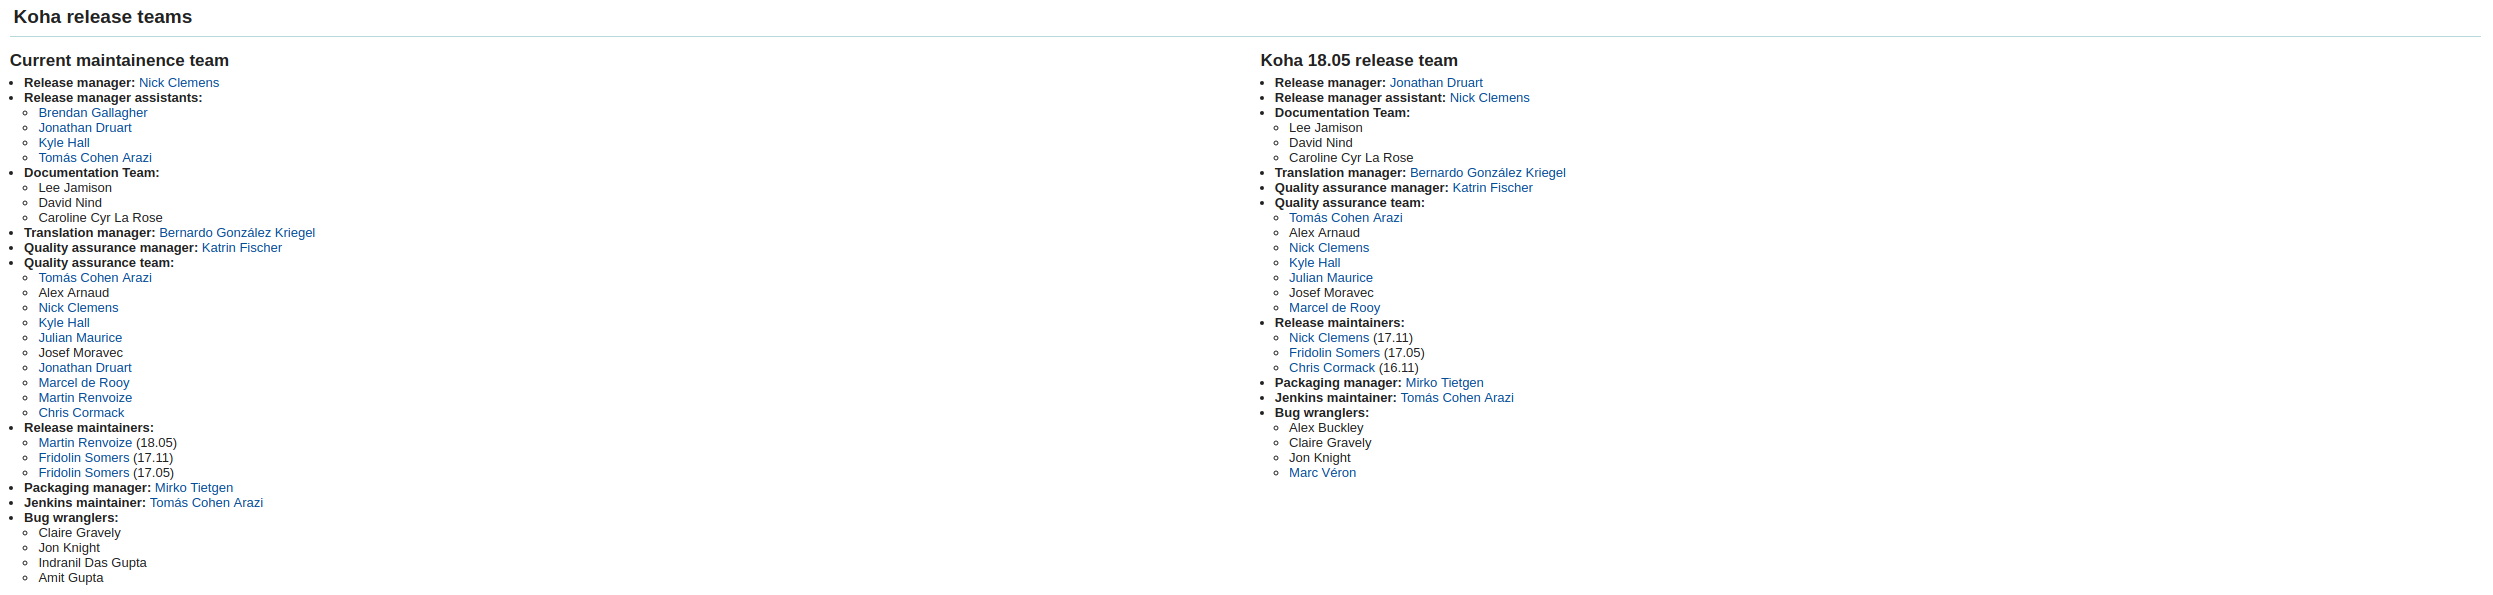
Task: Open Chris Cormack (16.11) release maintainer link
Action: point(1331,368)
